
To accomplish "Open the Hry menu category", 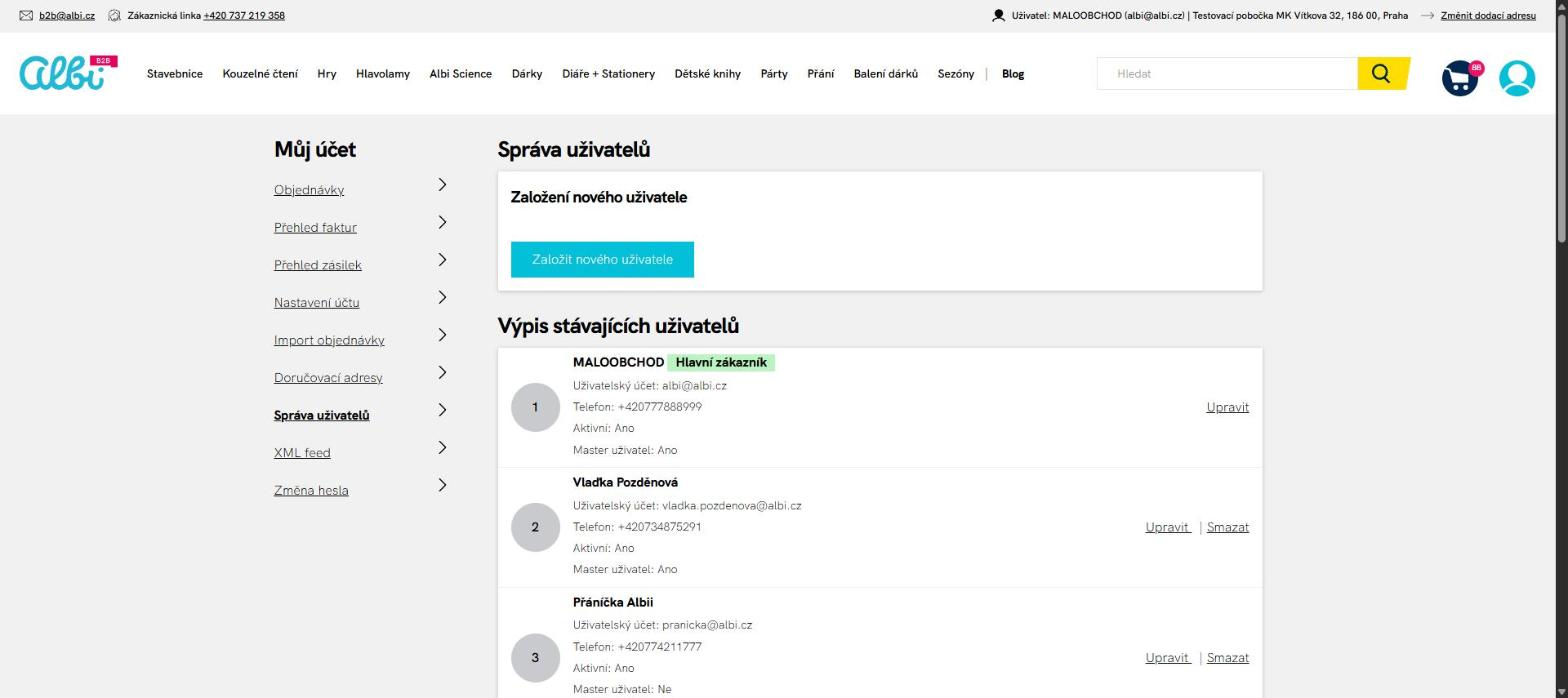I will point(327,74).
